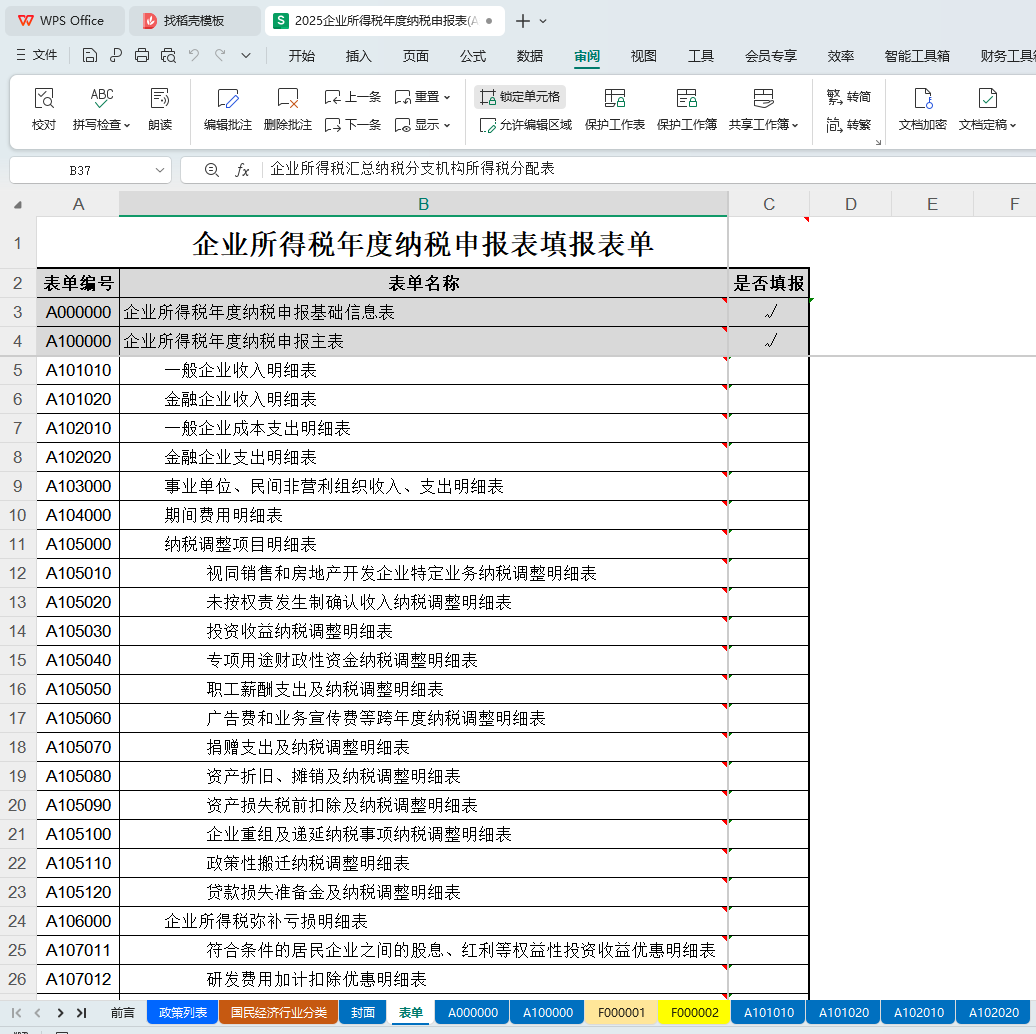1036x1034 pixels.
Task: Expand the 显示 comments dropdown
Action: coord(447,126)
